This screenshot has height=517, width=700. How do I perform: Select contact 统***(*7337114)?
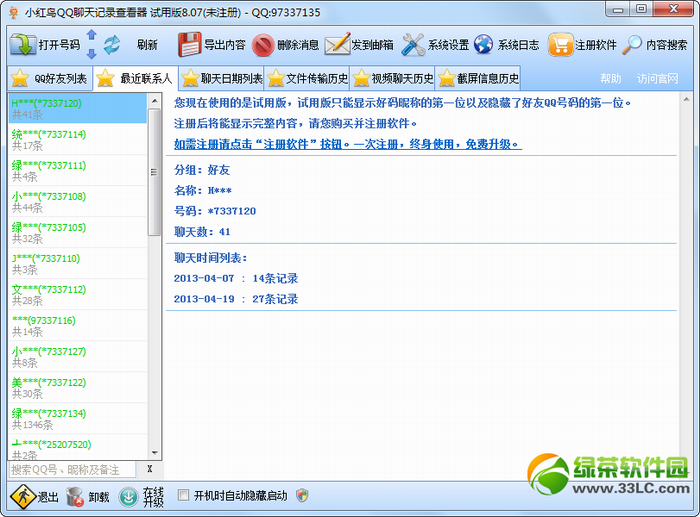tap(78, 140)
